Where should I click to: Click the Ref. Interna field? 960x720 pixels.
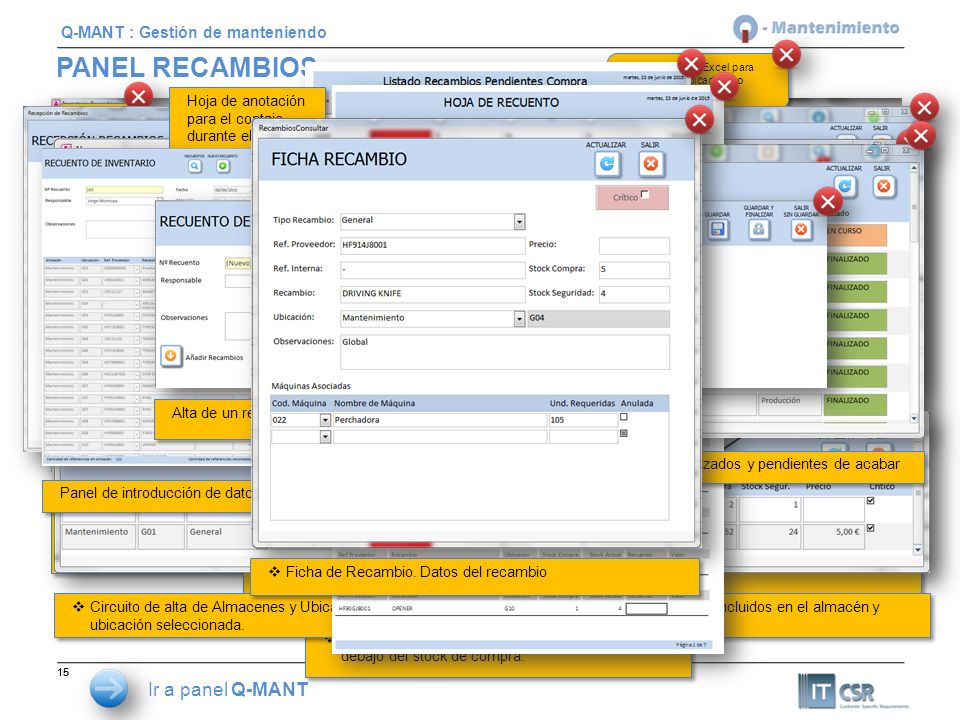[432, 269]
